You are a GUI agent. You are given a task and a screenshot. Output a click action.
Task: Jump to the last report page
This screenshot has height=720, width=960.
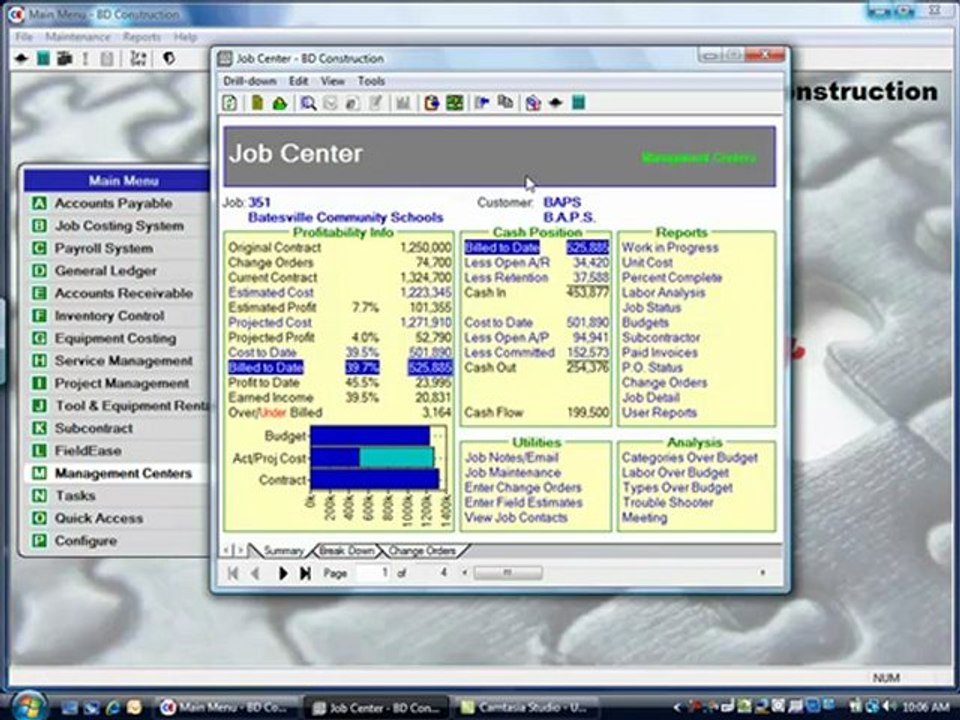[305, 573]
